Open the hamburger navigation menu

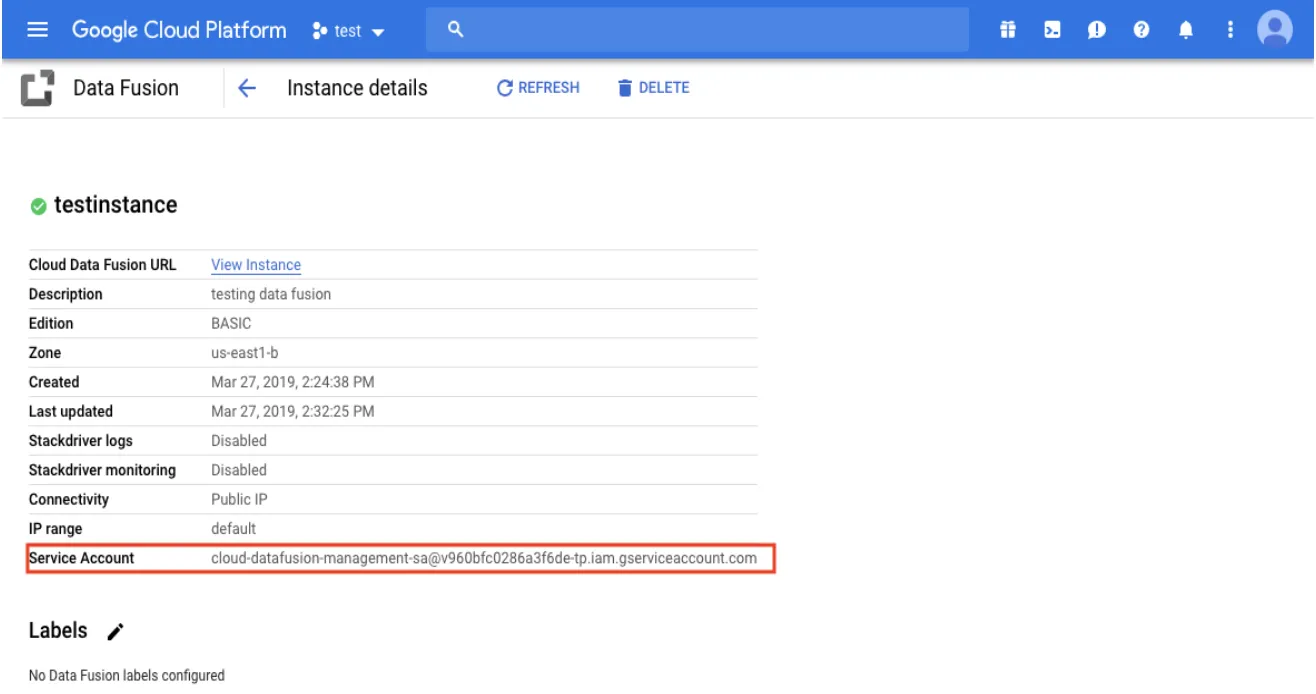[x=37, y=30]
